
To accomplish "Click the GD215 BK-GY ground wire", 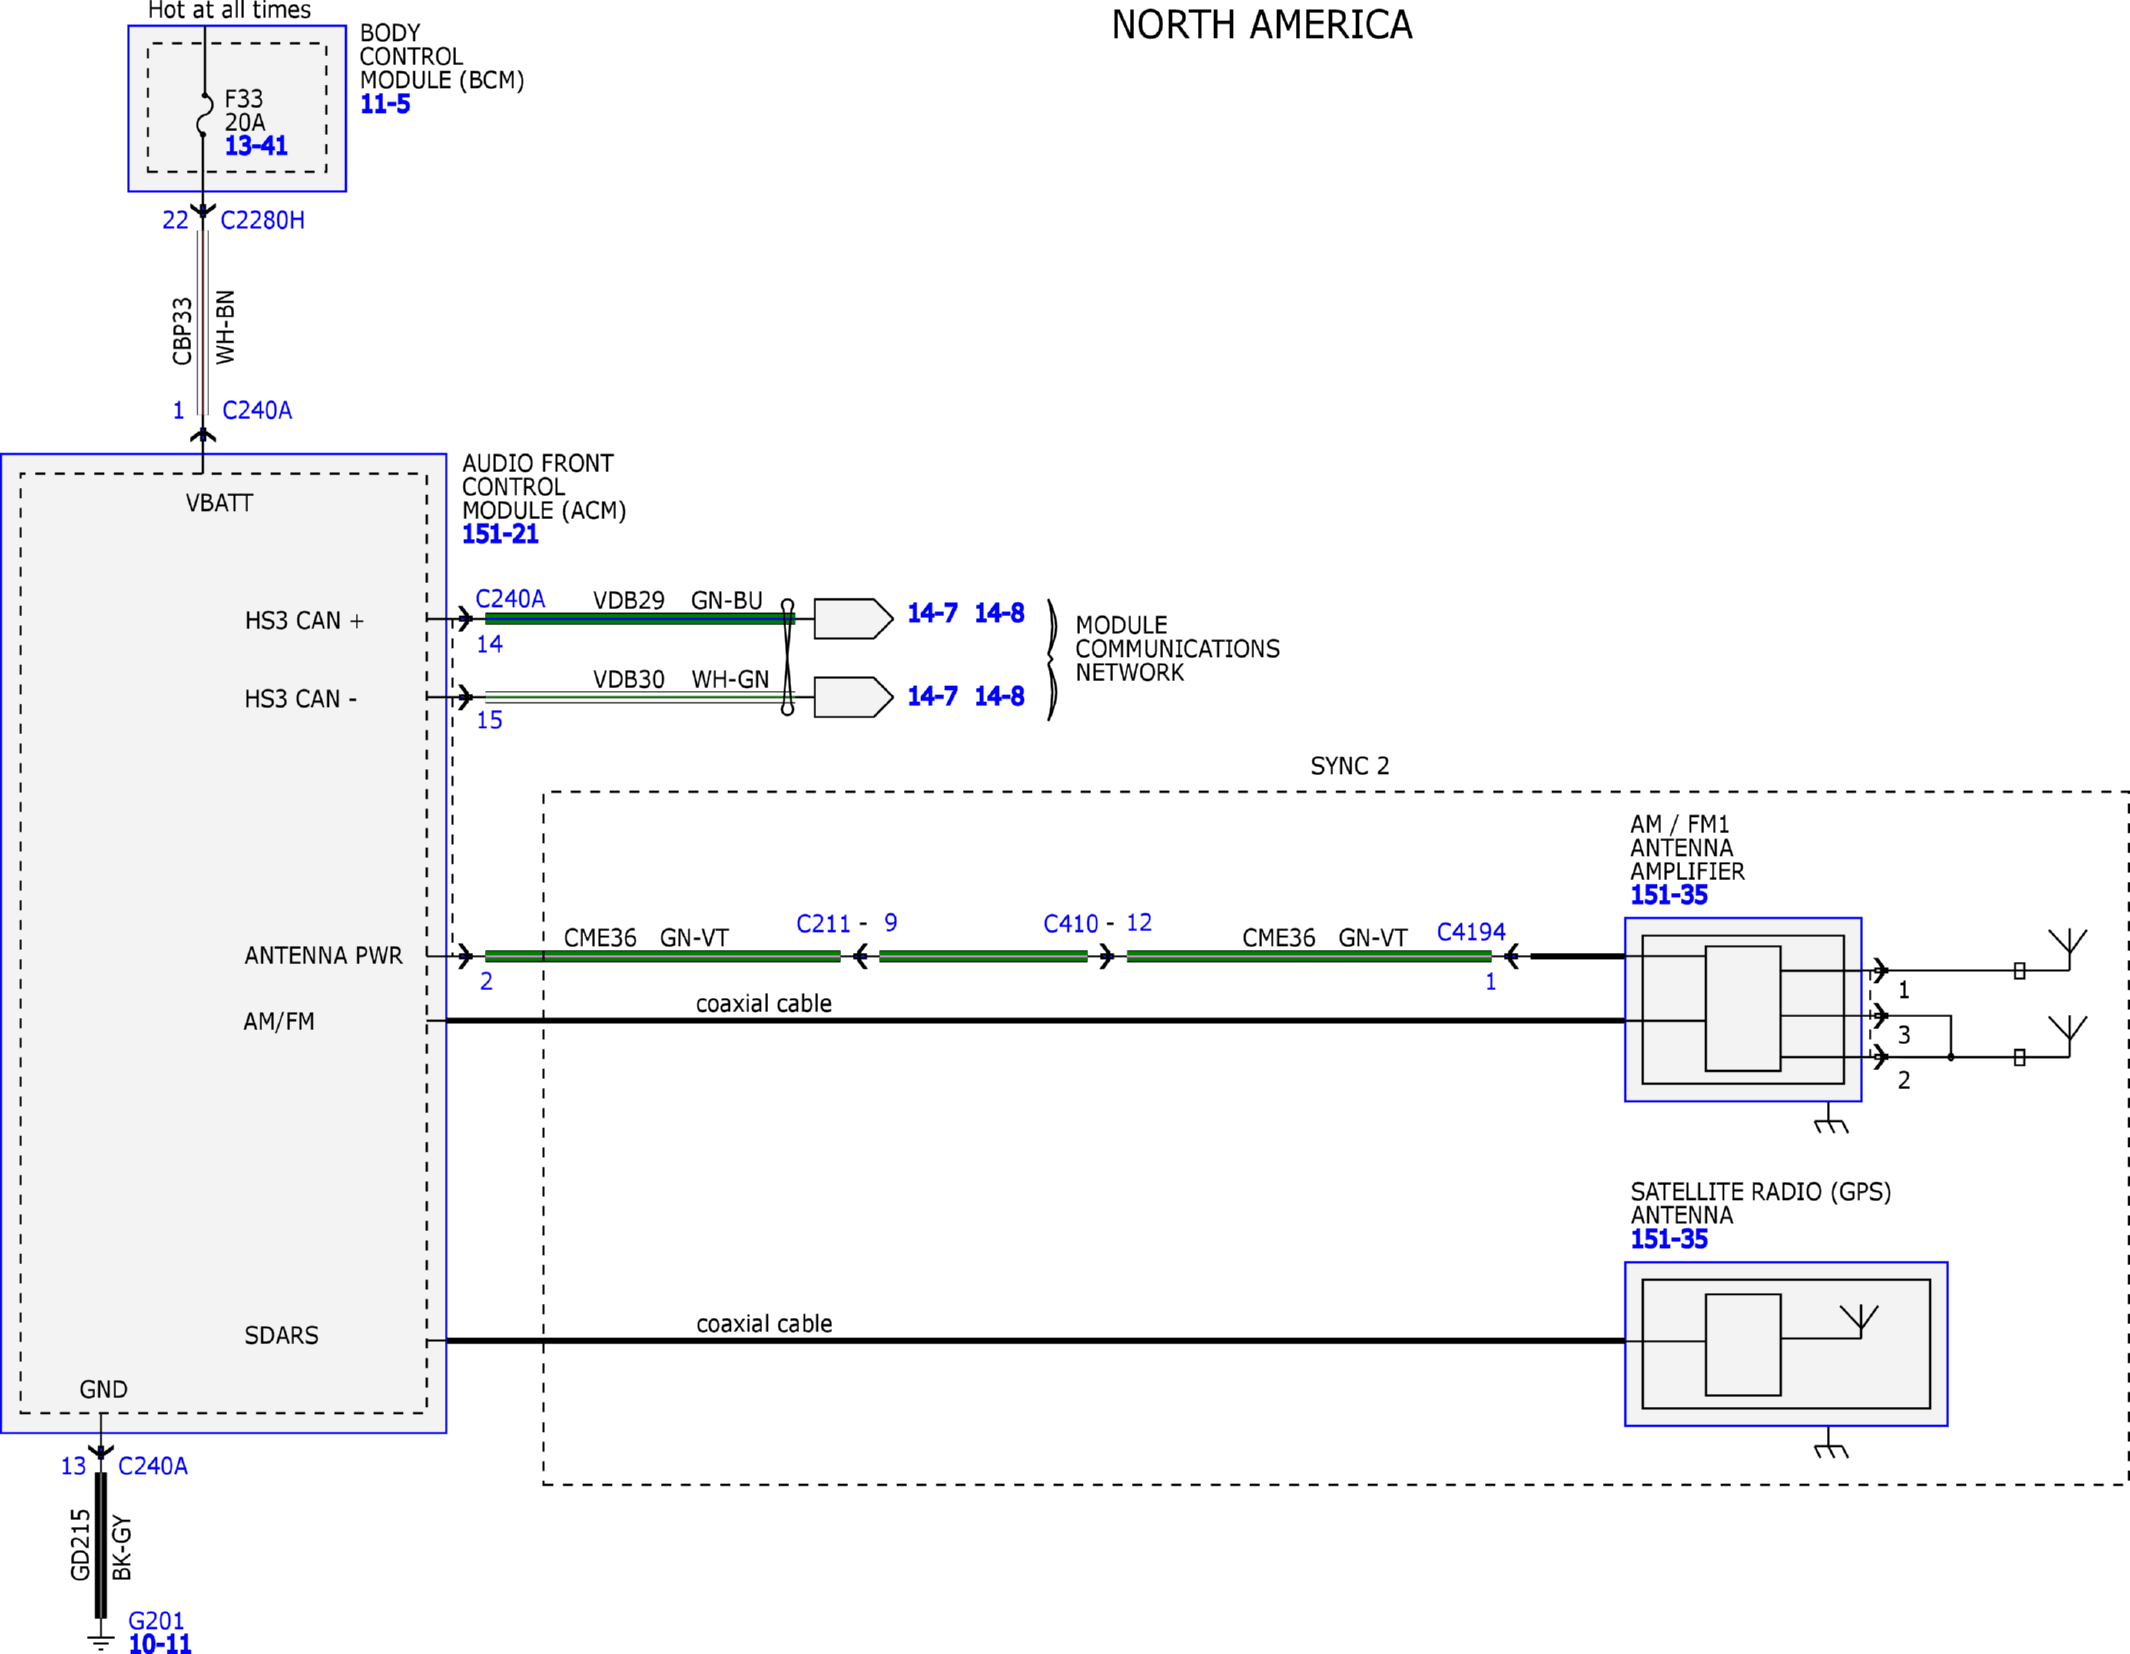I will (x=100, y=1545).
